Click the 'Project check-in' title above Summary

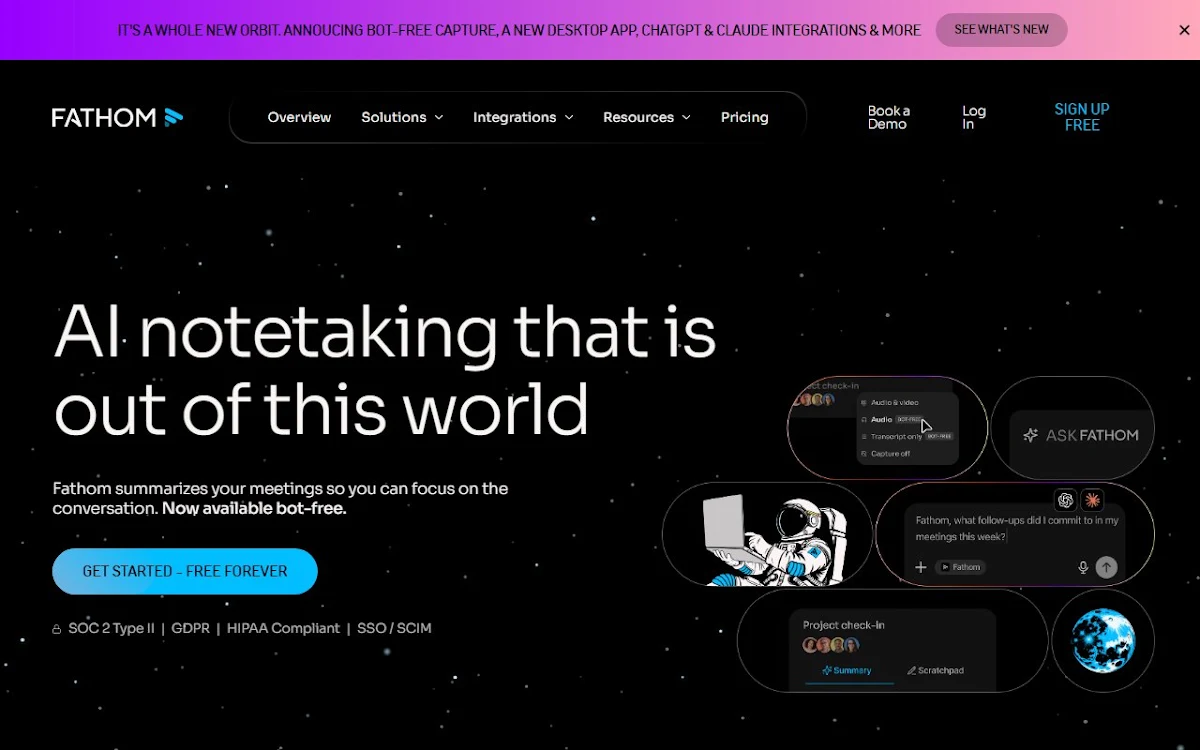(844, 625)
